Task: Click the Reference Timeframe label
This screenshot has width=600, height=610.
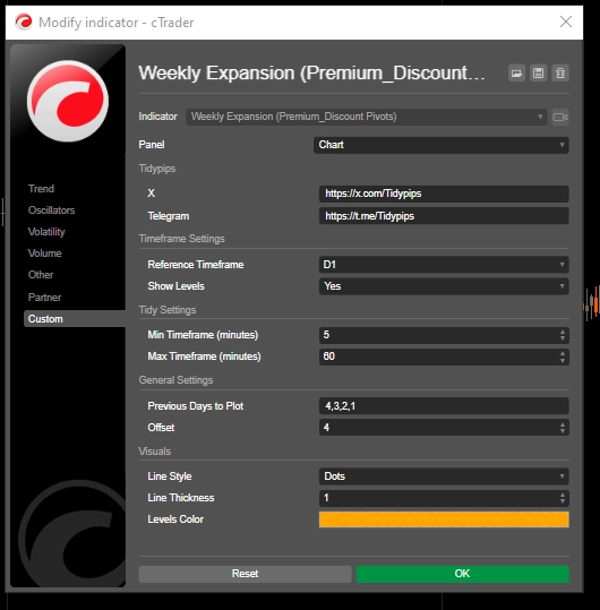Action: point(196,265)
